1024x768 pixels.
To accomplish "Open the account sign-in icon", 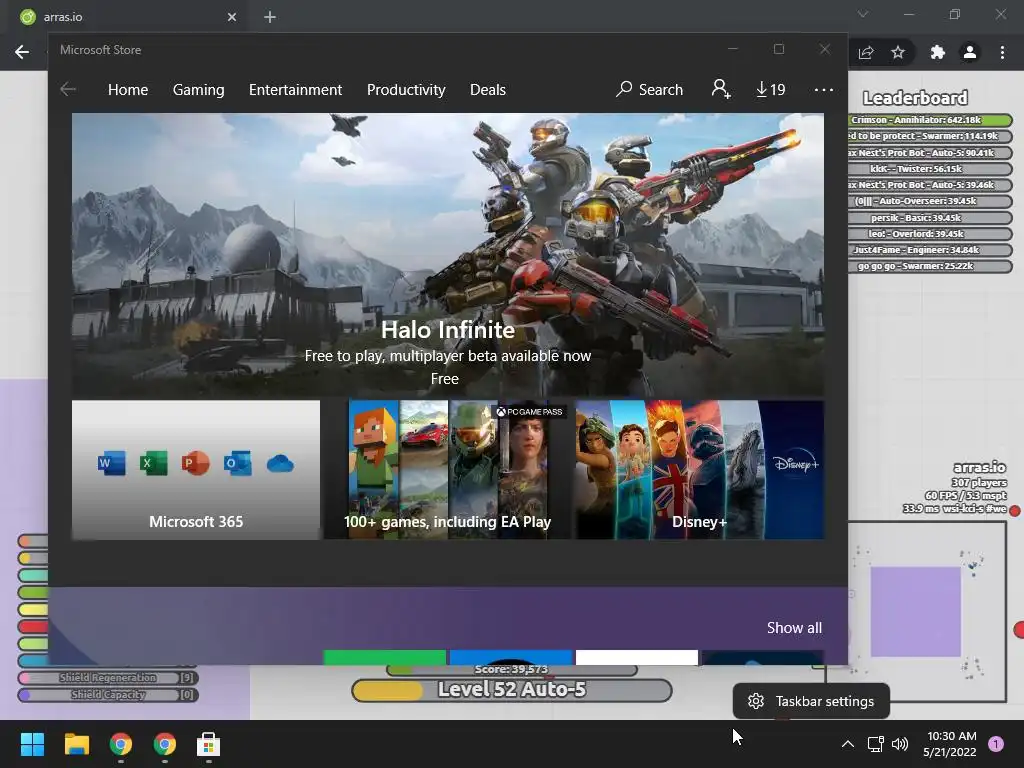I will (x=721, y=89).
